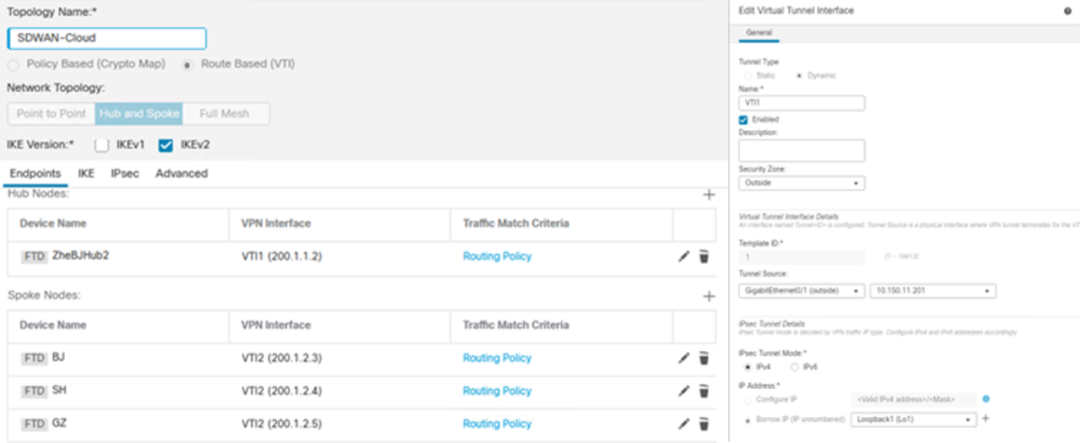Uncheck the IKEv2 checkbox

[x=166, y=145]
